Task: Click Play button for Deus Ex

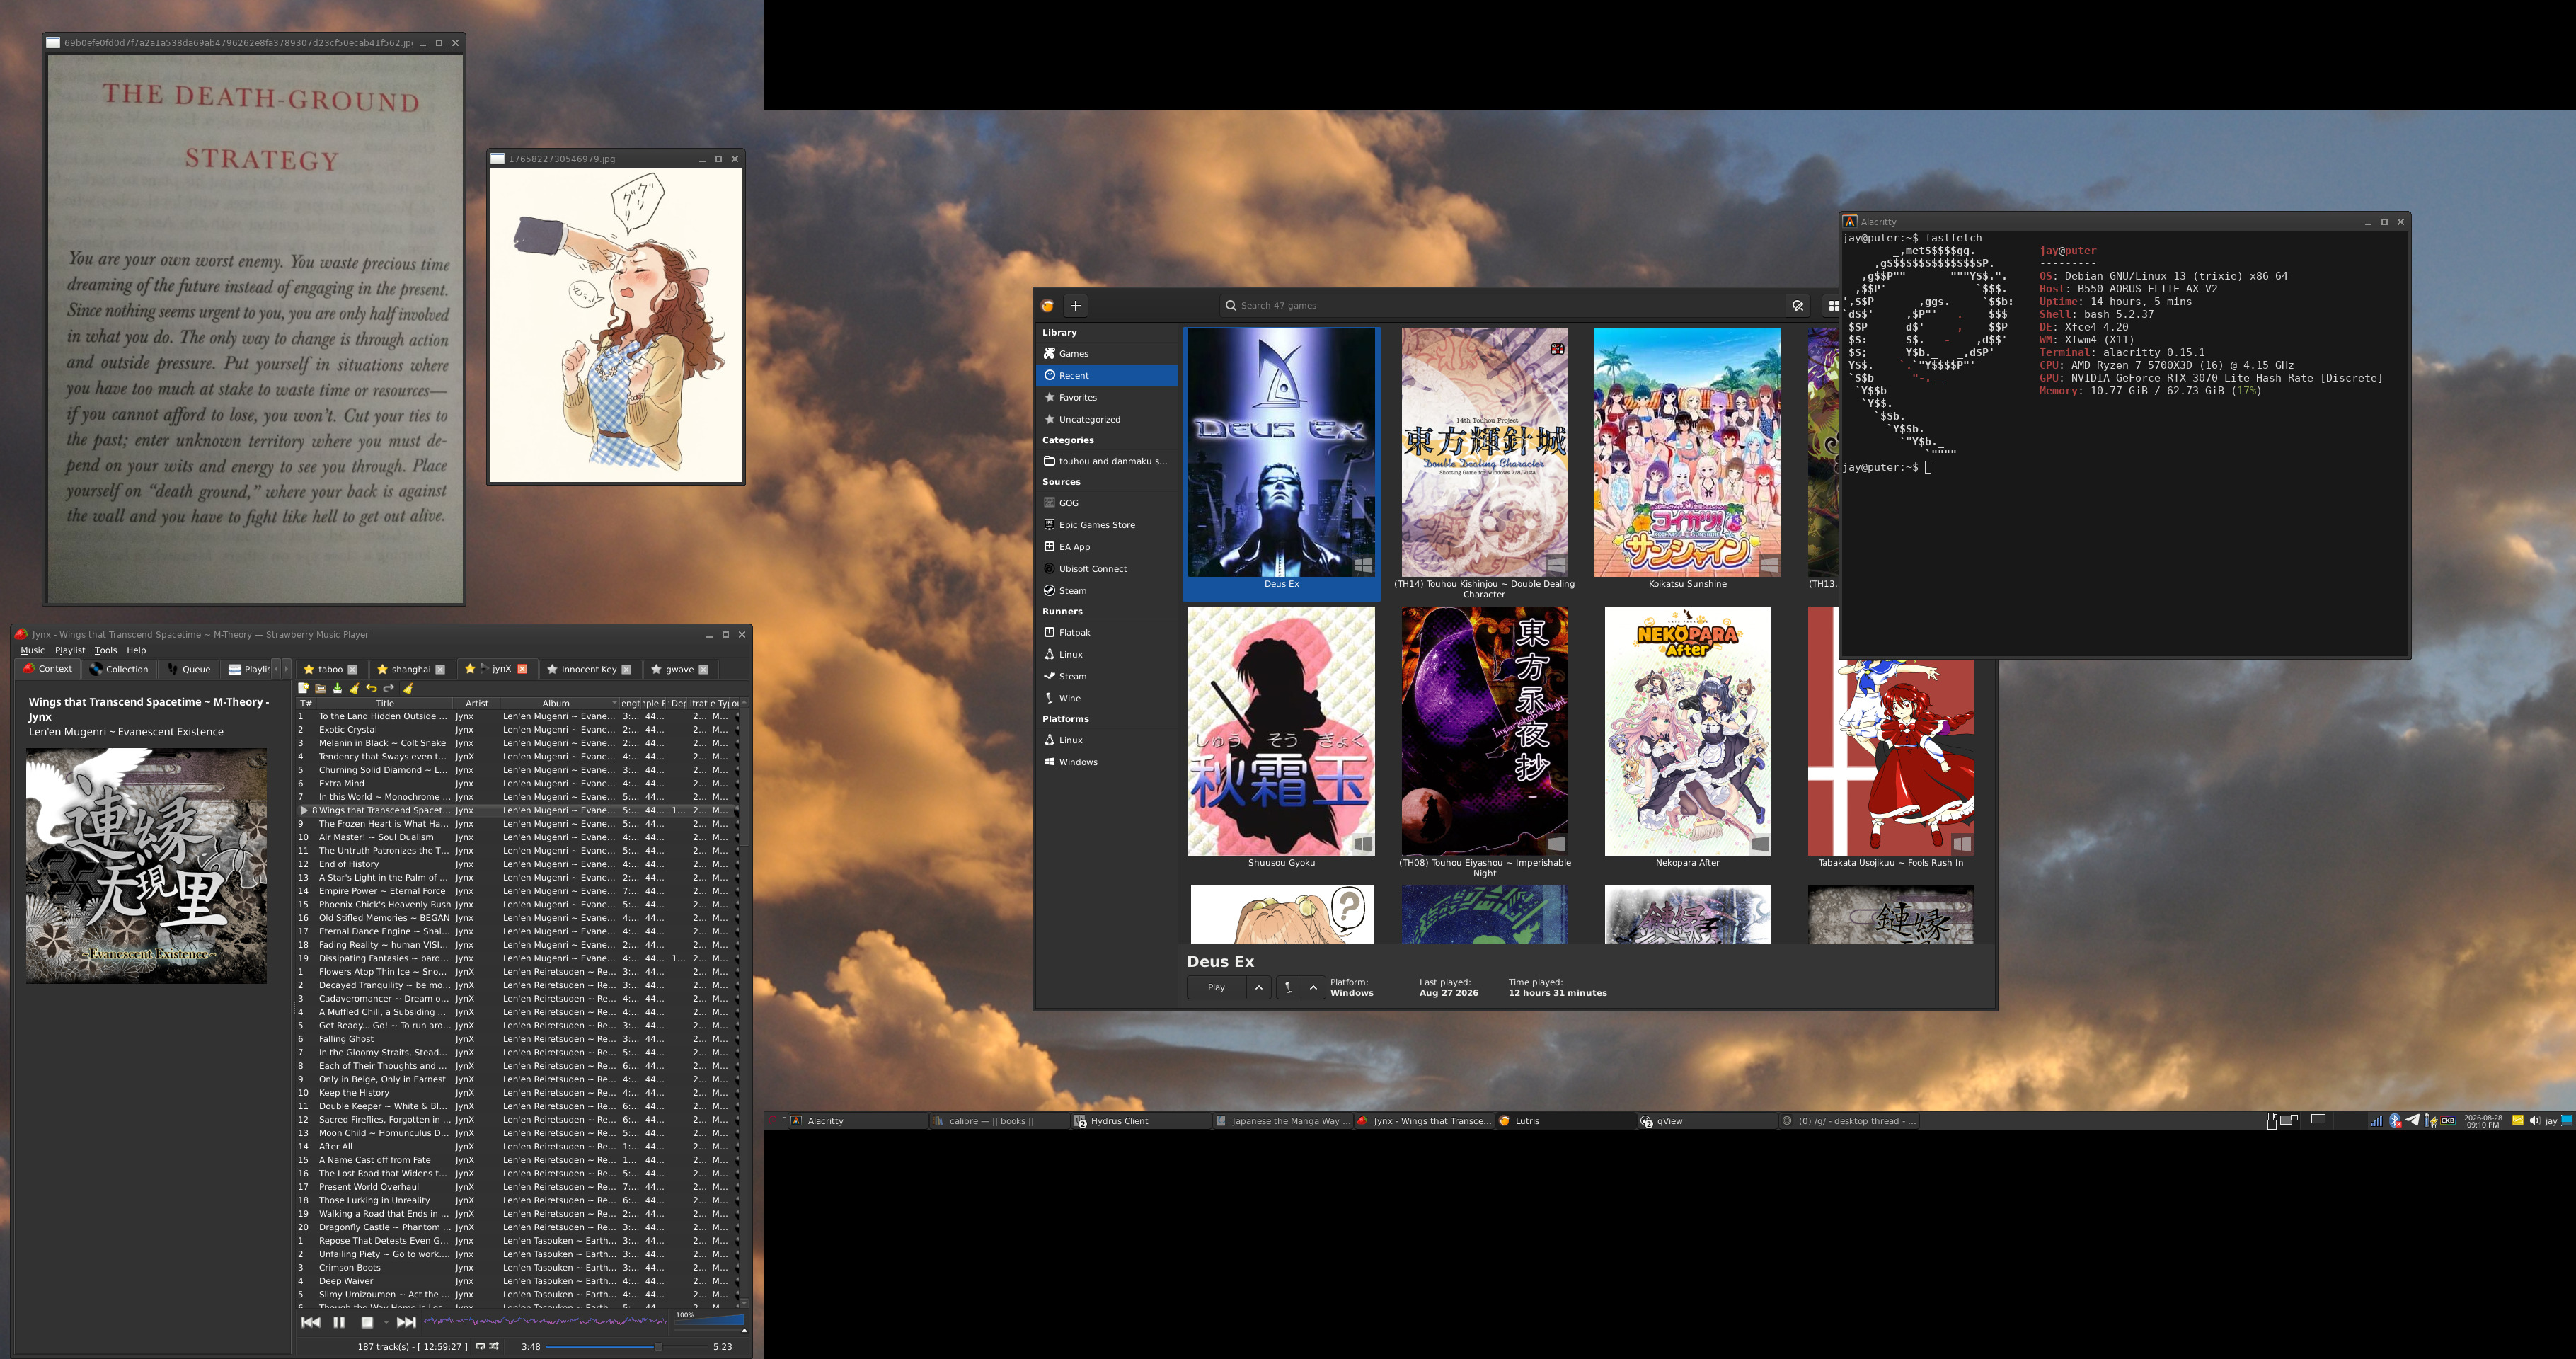Action: click(1217, 988)
